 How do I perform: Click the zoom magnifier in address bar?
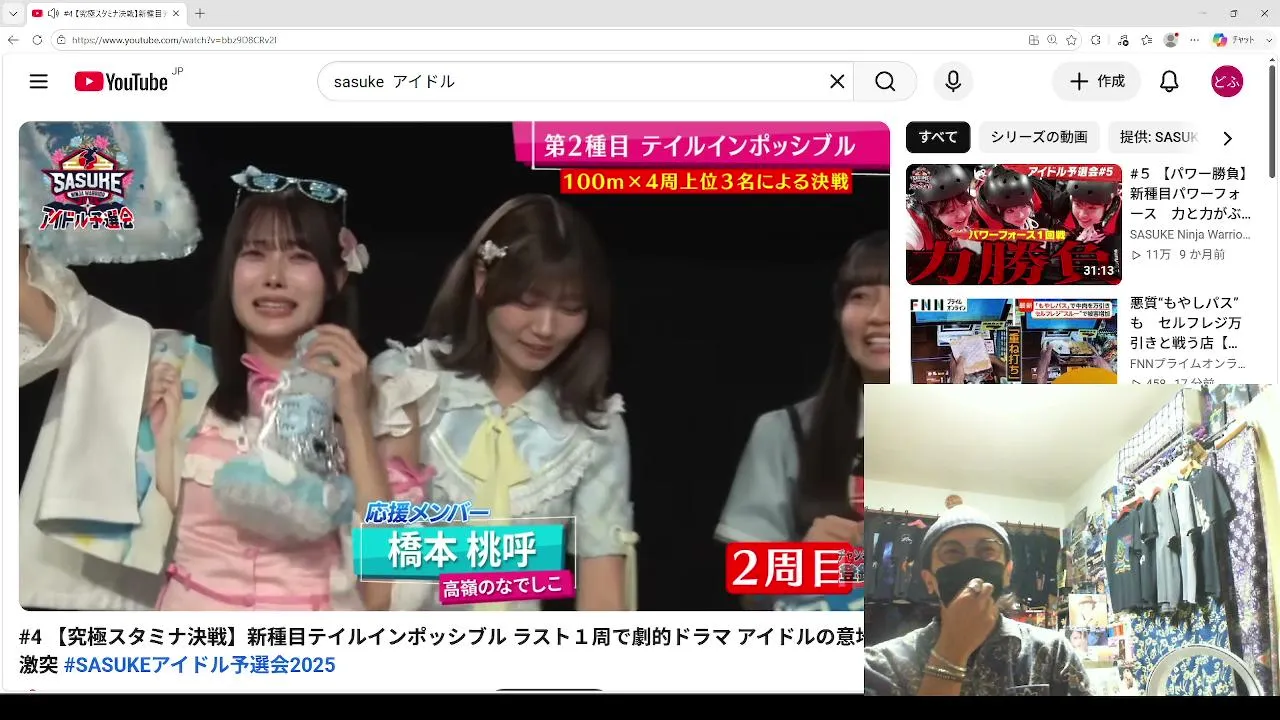coord(1052,40)
